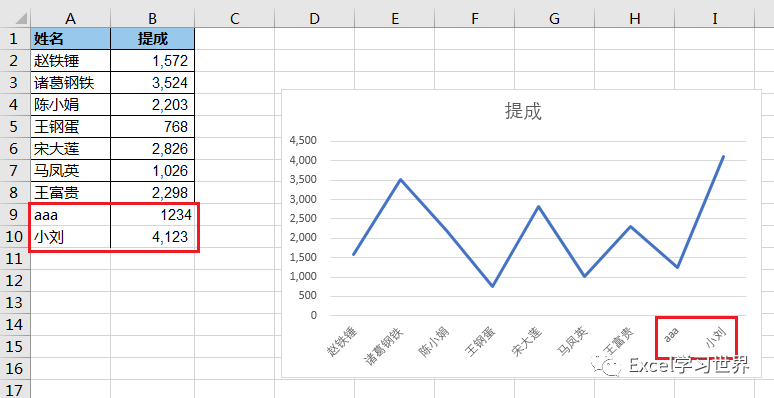Click chart axis label 小刘
774x398 pixels.
pos(715,338)
